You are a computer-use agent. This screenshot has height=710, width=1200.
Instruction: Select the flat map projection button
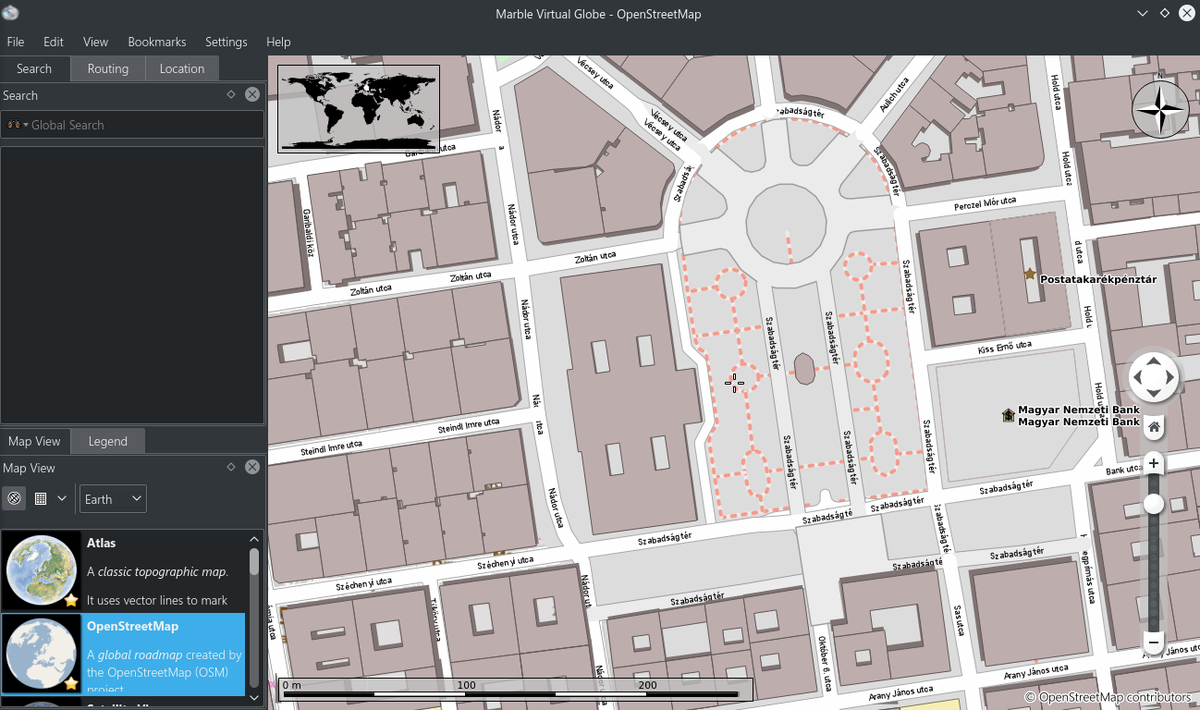[x=41, y=498]
